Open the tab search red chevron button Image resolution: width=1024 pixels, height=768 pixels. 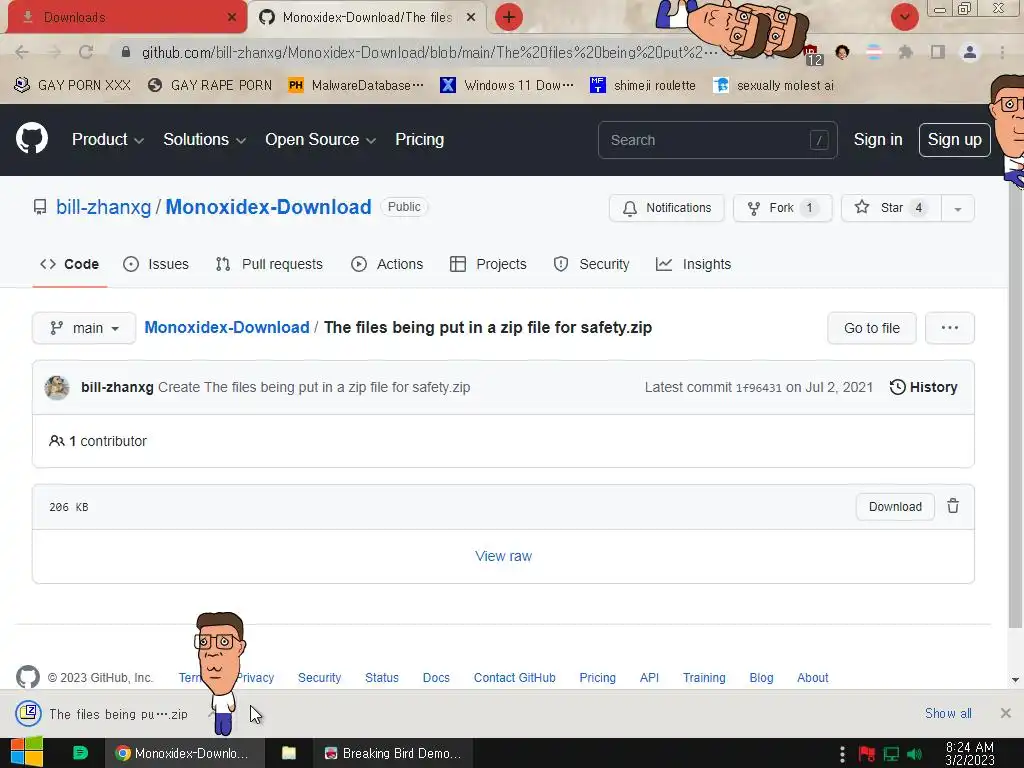pos(904,17)
